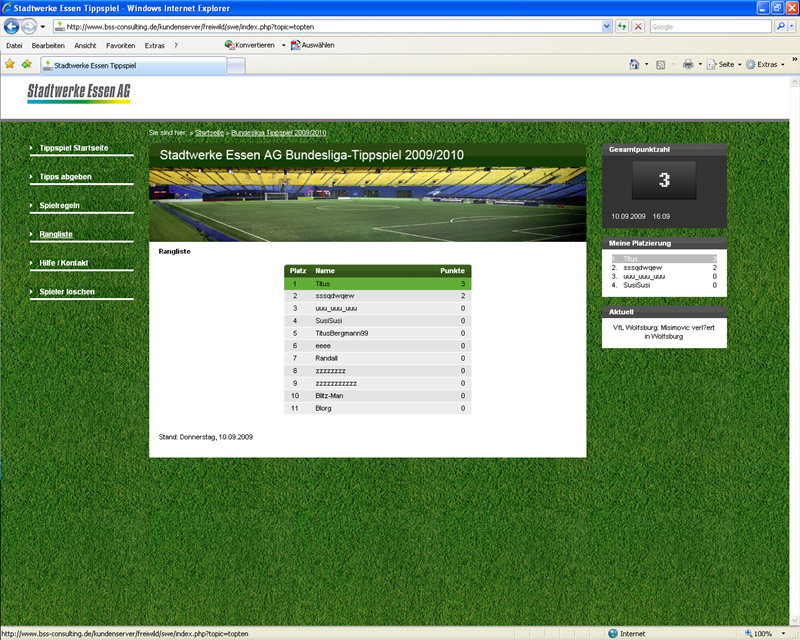Open recent pages dropdown next to Forward
This screenshot has height=640, width=800.
[x=43, y=27]
